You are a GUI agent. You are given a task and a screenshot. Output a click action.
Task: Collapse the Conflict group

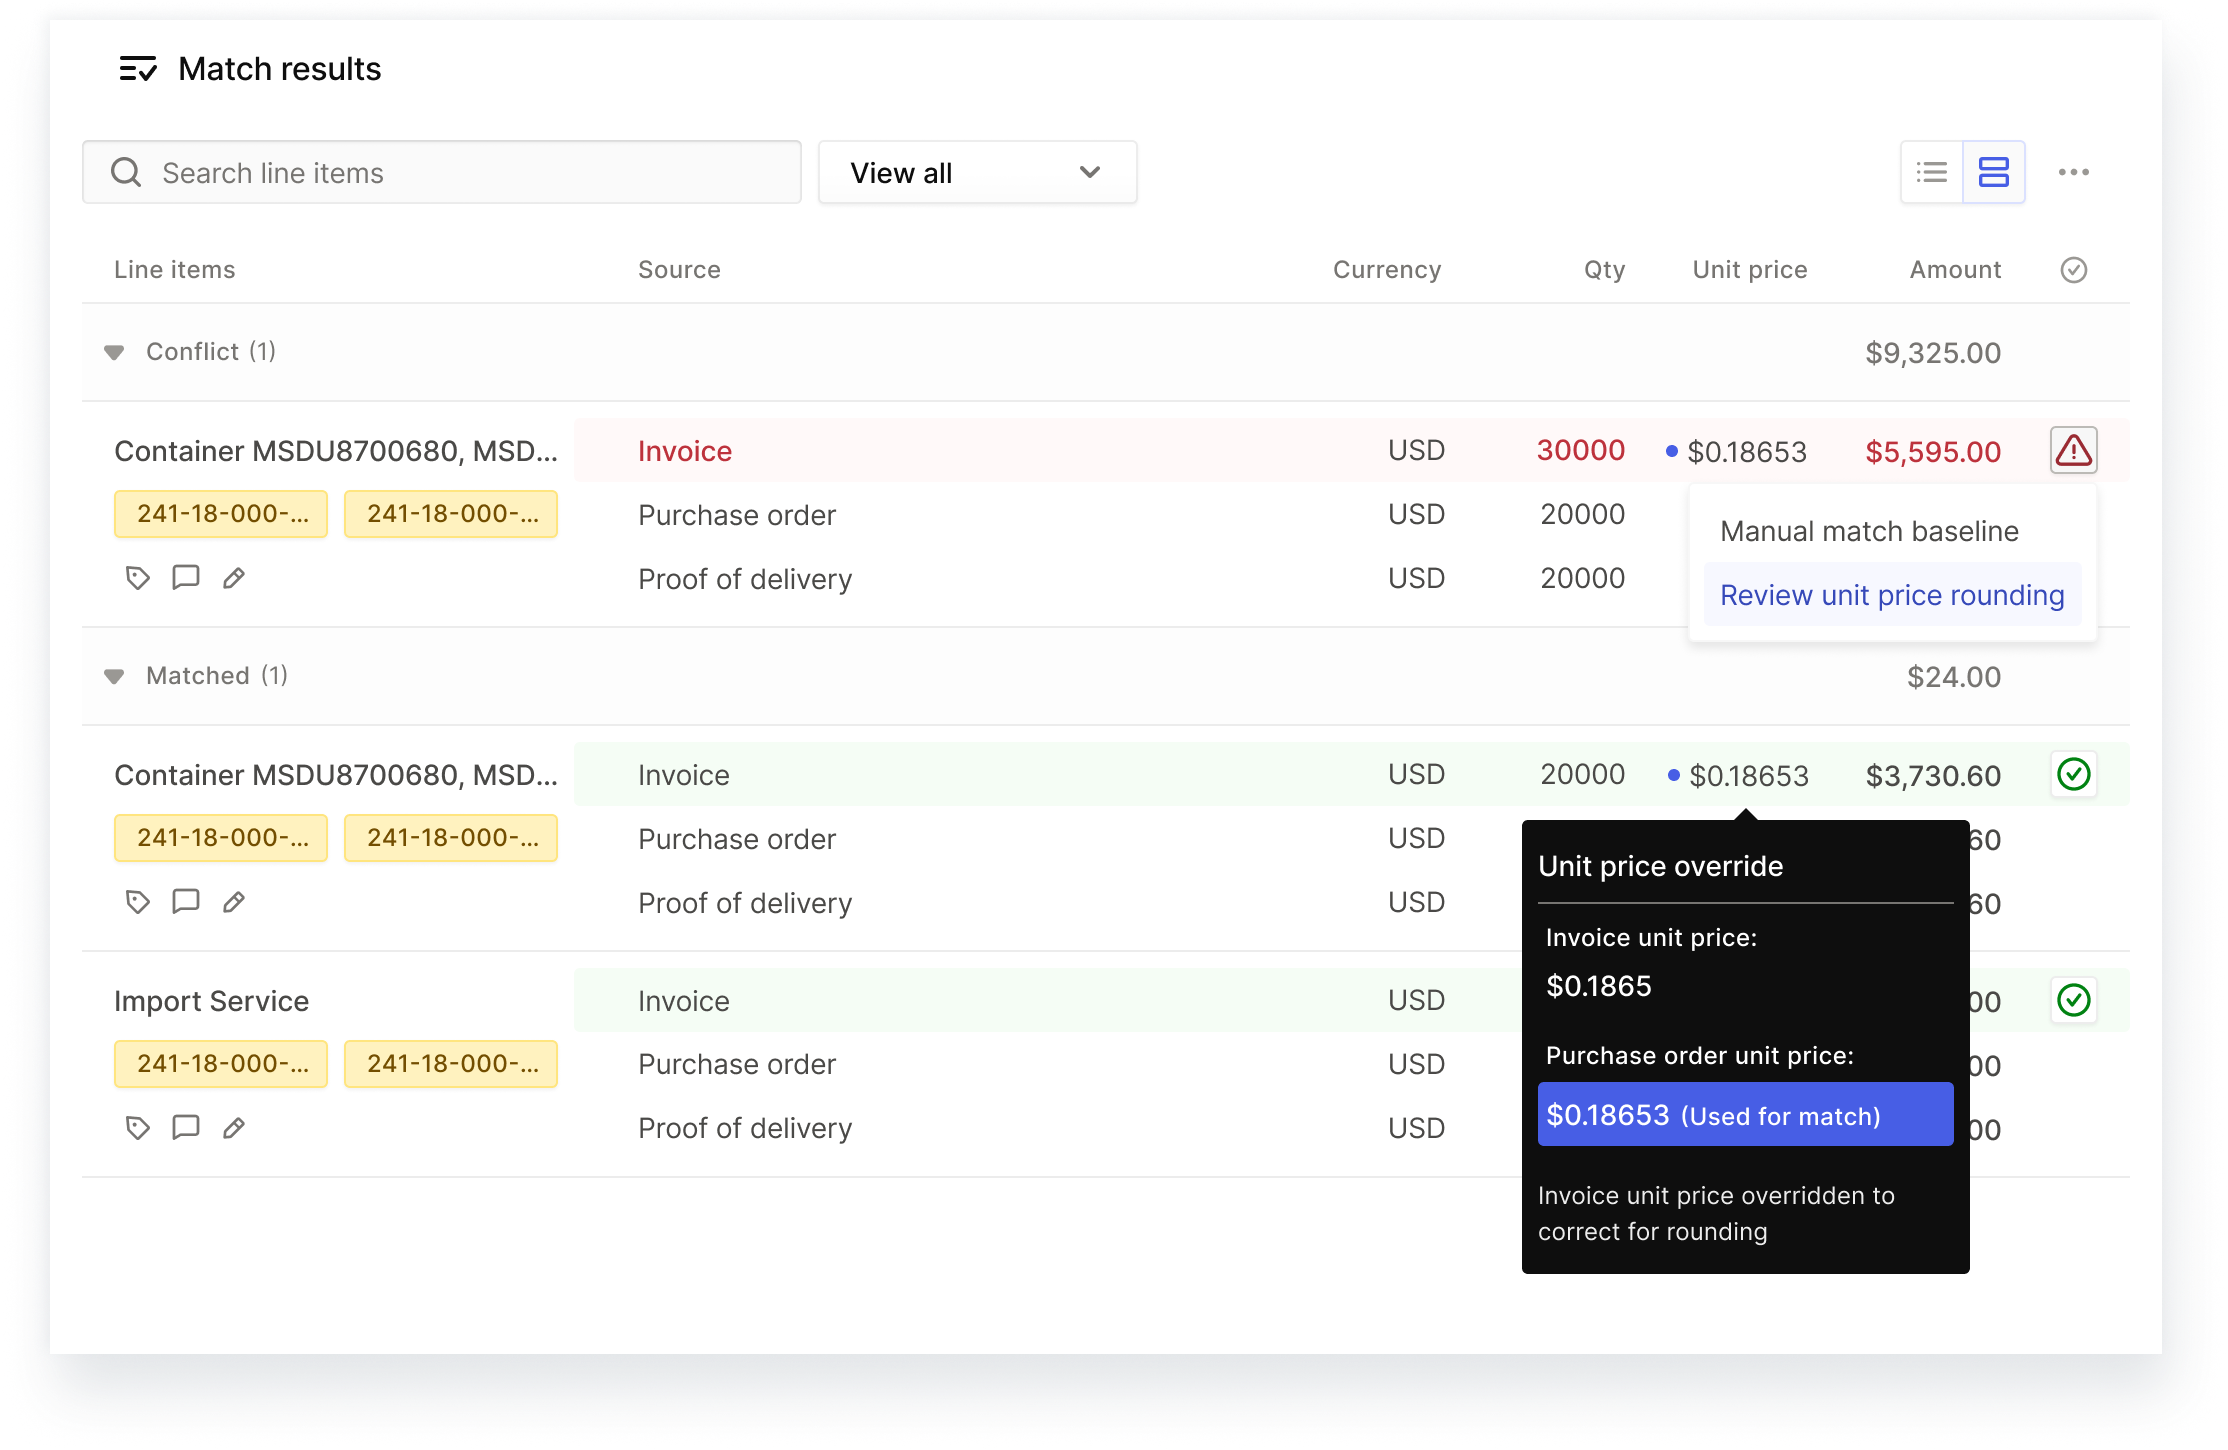coord(114,353)
